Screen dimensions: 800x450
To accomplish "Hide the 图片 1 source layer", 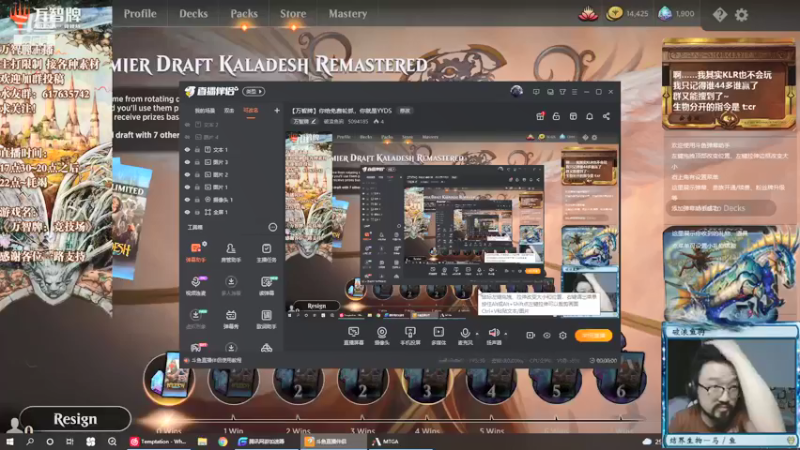I will [187, 187].
